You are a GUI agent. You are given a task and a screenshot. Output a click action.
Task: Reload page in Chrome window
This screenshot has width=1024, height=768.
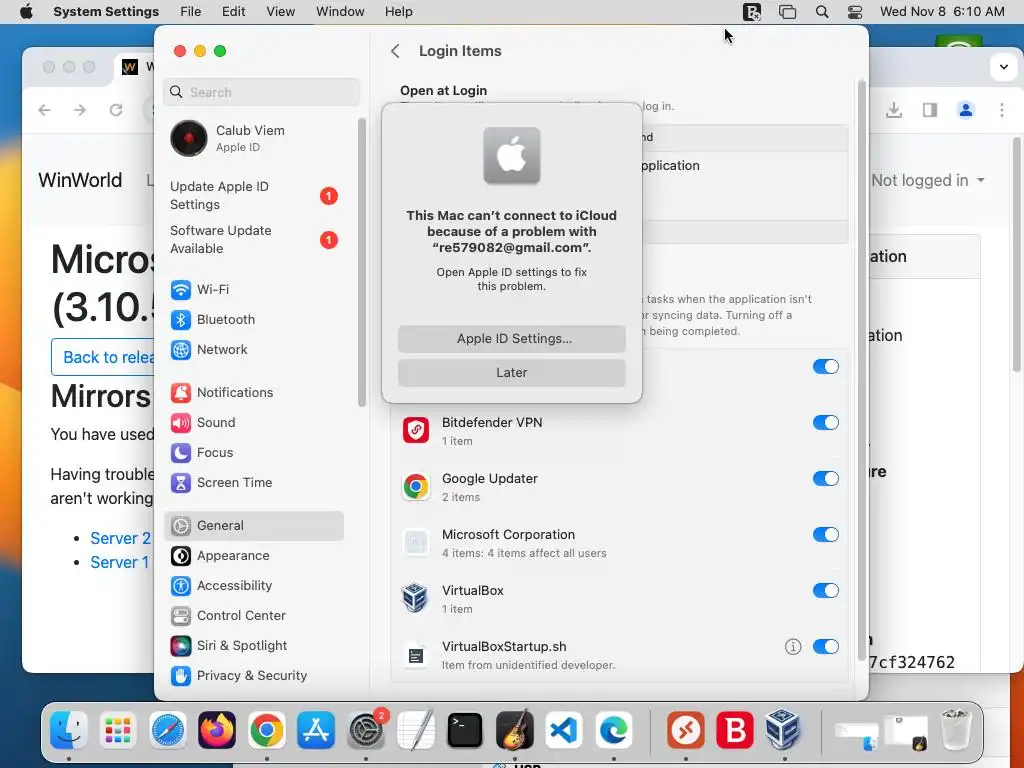point(116,110)
